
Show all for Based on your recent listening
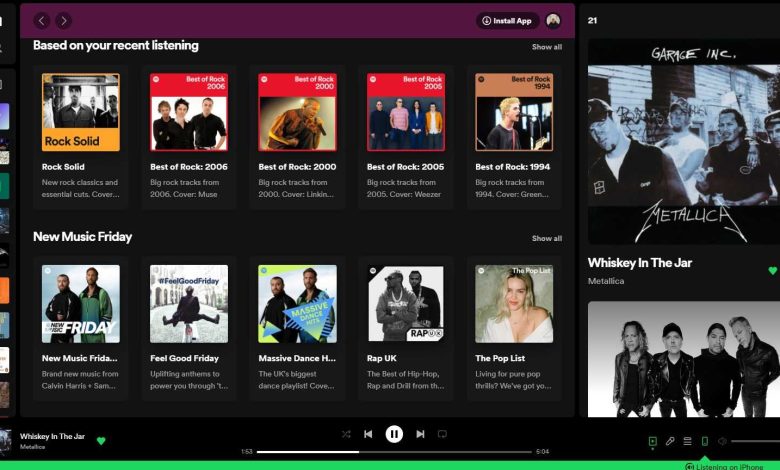tap(546, 47)
